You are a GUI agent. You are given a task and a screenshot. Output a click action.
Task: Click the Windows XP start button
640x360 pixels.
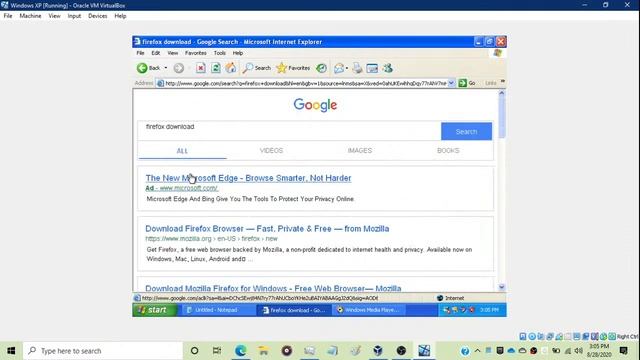point(155,310)
